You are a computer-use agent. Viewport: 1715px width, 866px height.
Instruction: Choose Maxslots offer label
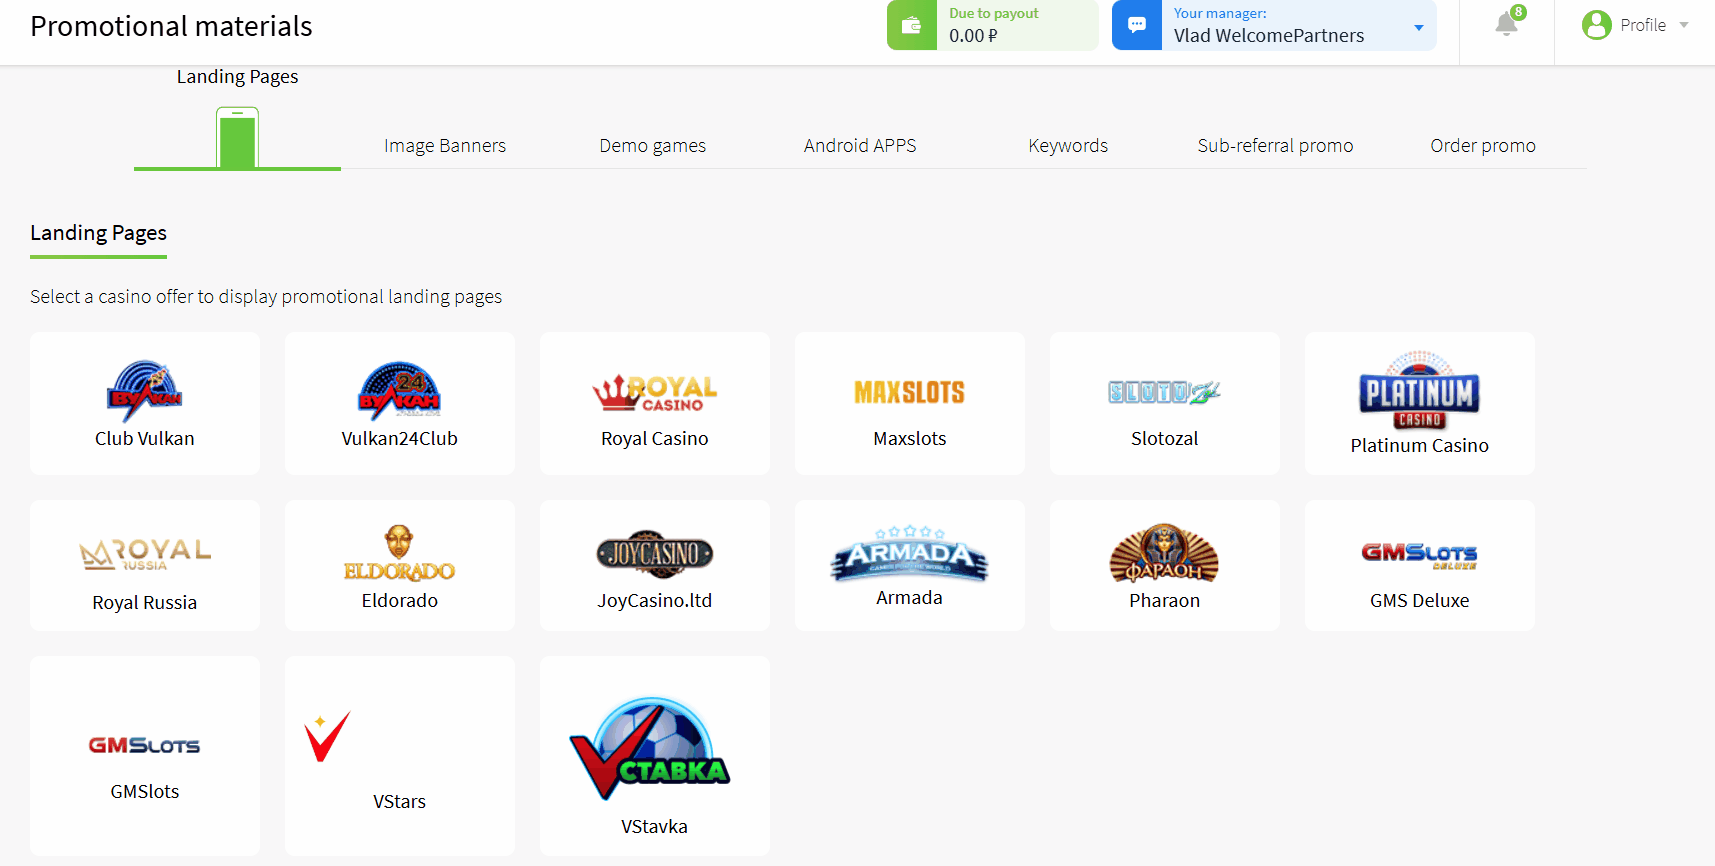[x=910, y=439]
